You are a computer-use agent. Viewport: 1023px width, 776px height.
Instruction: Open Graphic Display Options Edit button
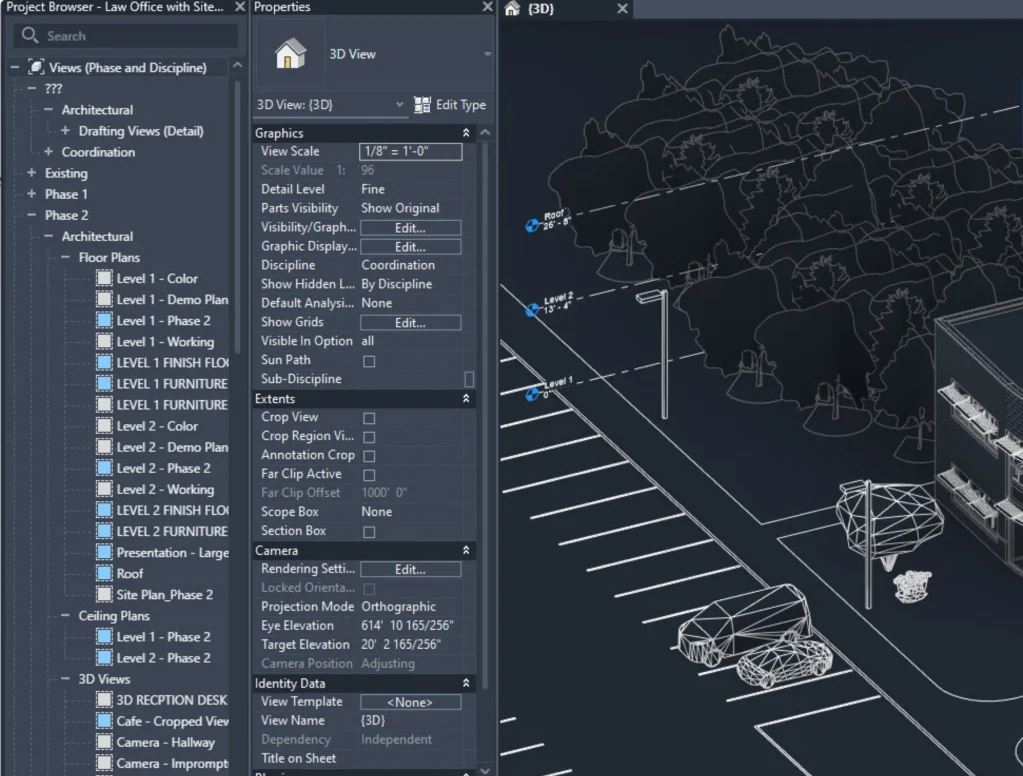(410, 247)
